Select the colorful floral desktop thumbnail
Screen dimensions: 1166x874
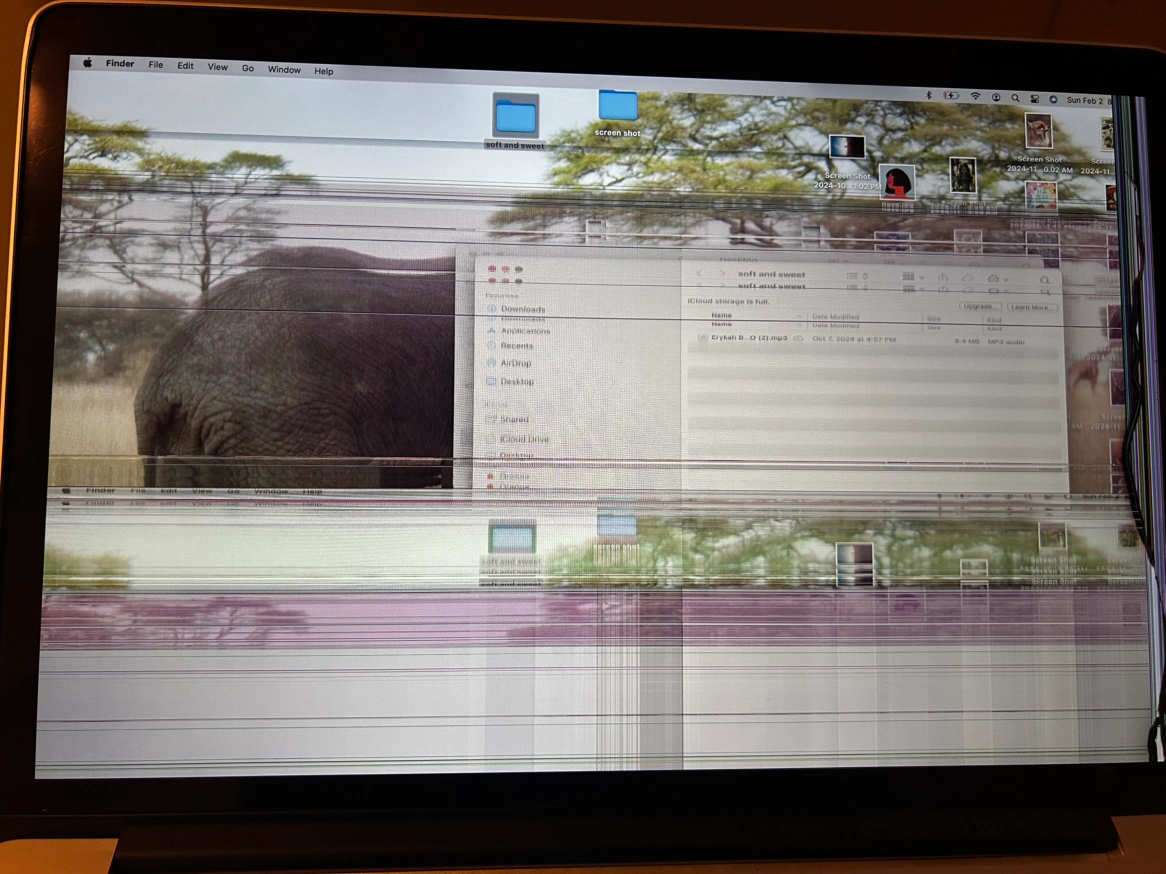pos(1041,196)
